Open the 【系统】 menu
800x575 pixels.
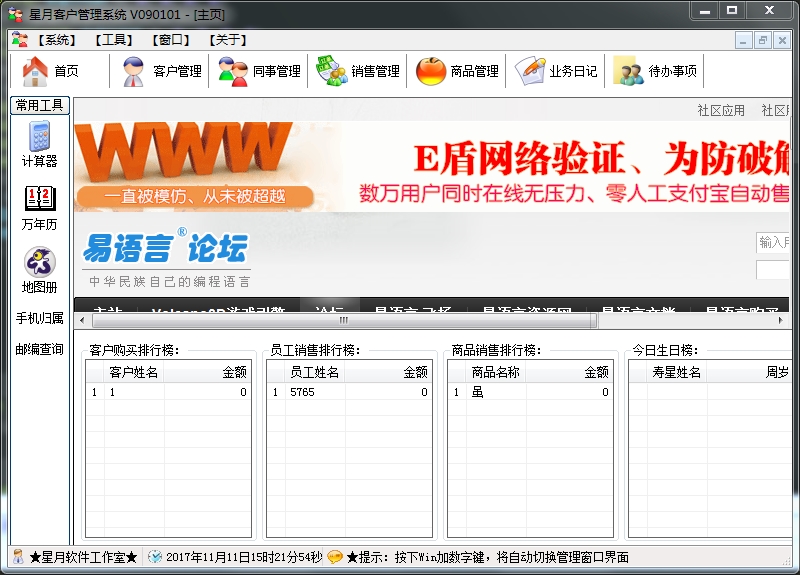coord(57,40)
